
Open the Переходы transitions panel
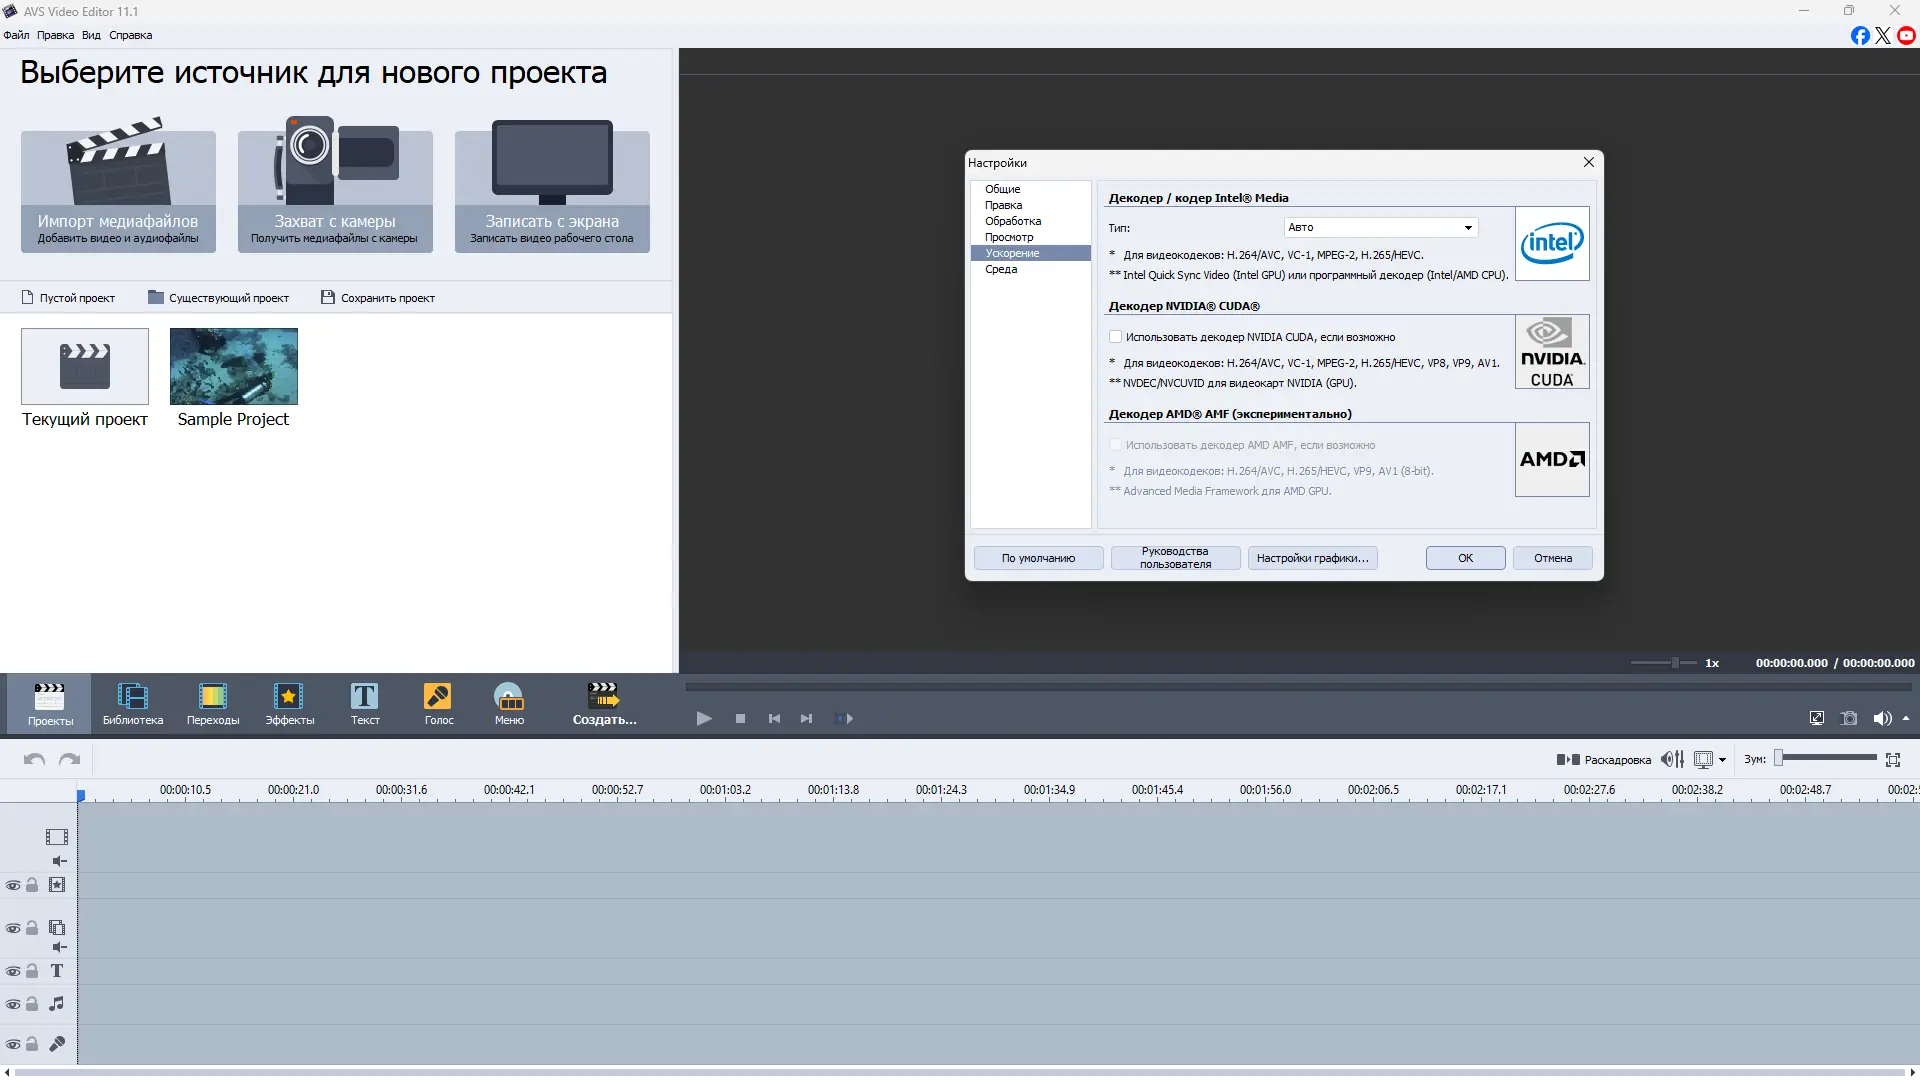click(x=212, y=703)
